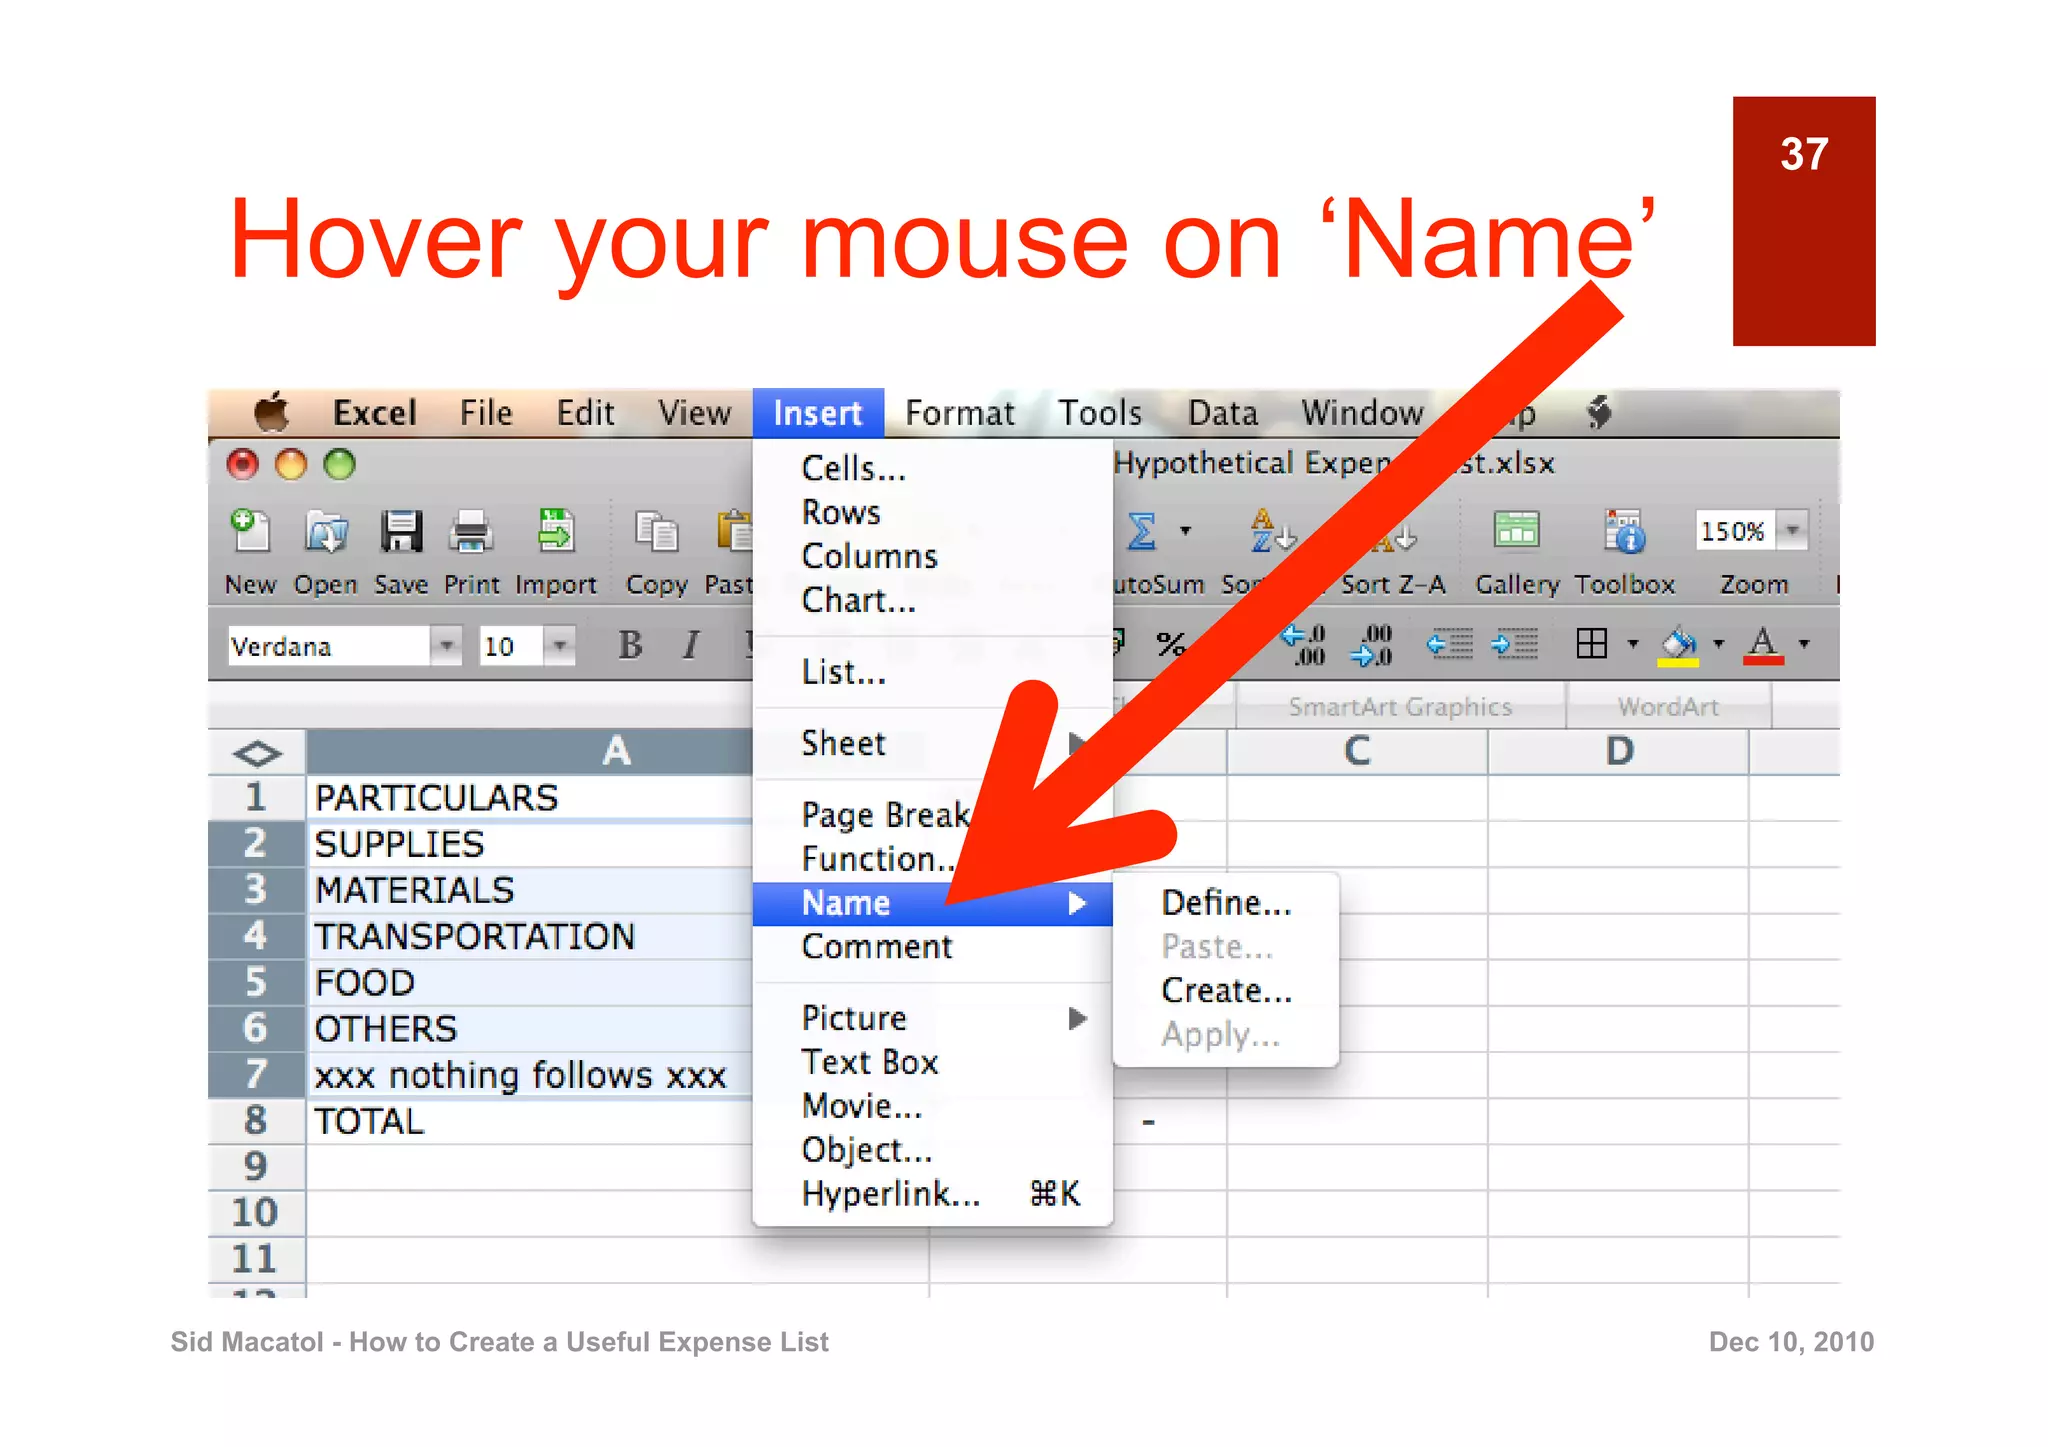Screen dimensions: 2048x1447
Task: Click the Save floppy disk icon
Action: click(401, 531)
